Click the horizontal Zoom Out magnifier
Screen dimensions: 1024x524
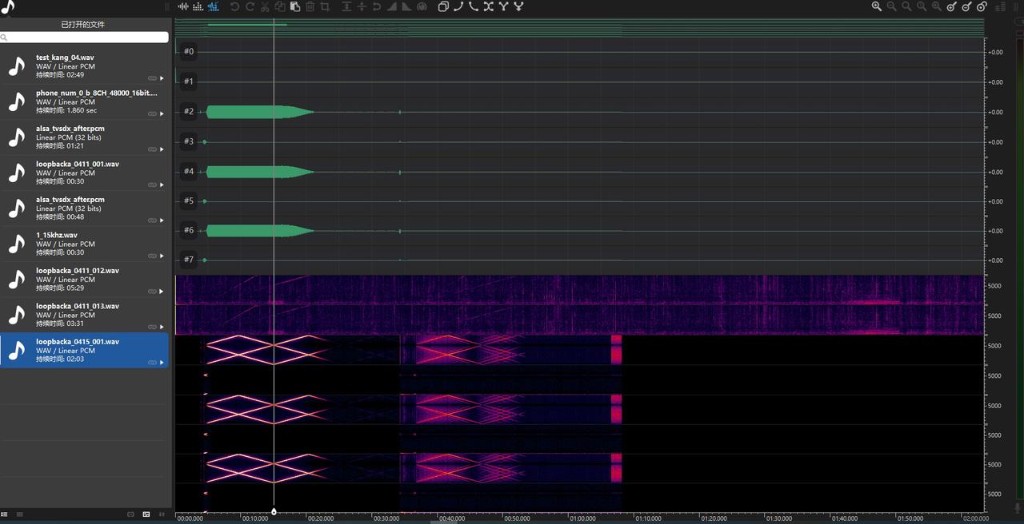click(891, 7)
